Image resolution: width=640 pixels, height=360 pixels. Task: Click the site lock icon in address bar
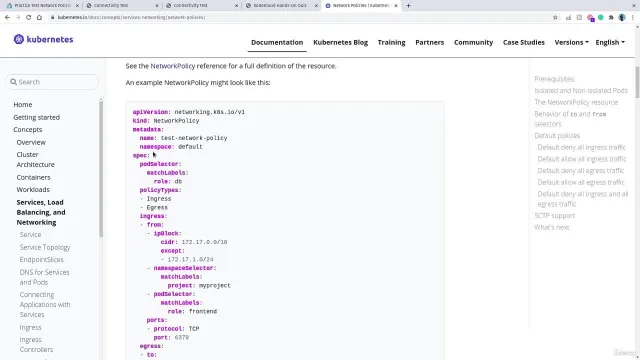(53, 18)
